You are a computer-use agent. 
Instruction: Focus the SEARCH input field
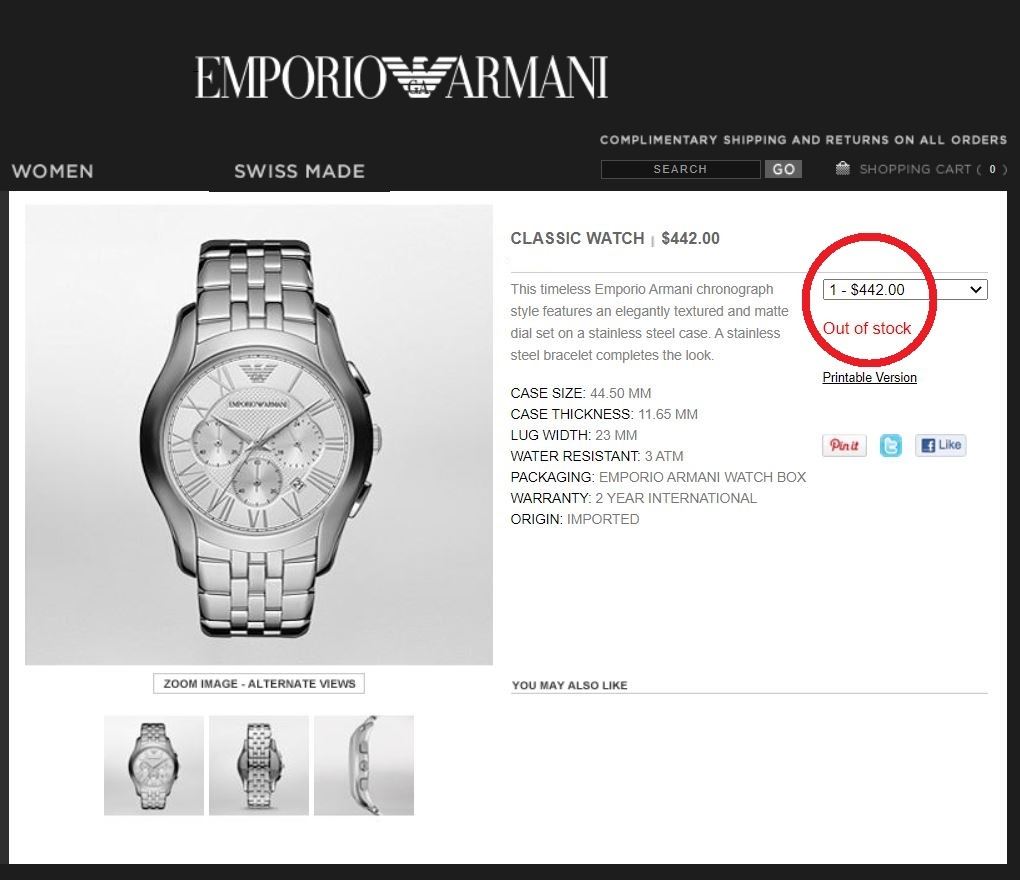[x=680, y=169]
